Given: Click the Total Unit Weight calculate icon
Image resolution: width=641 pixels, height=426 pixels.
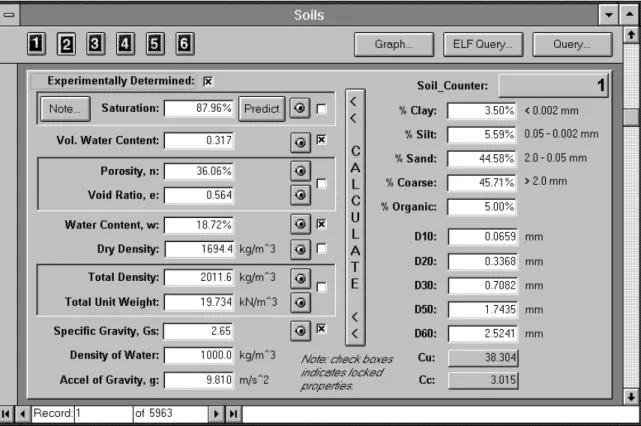Looking at the screenshot, I should click(x=300, y=303).
